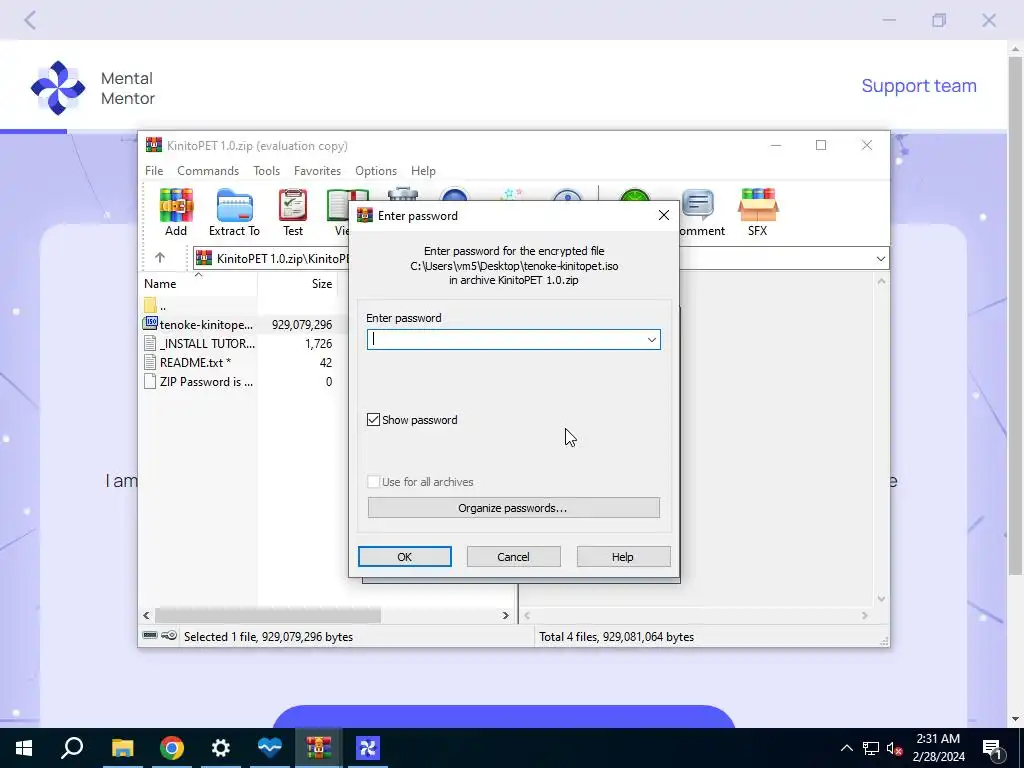The height and width of the screenshot is (768, 1024).
Task: Open the Tools menu
Action: coord(266,170)
